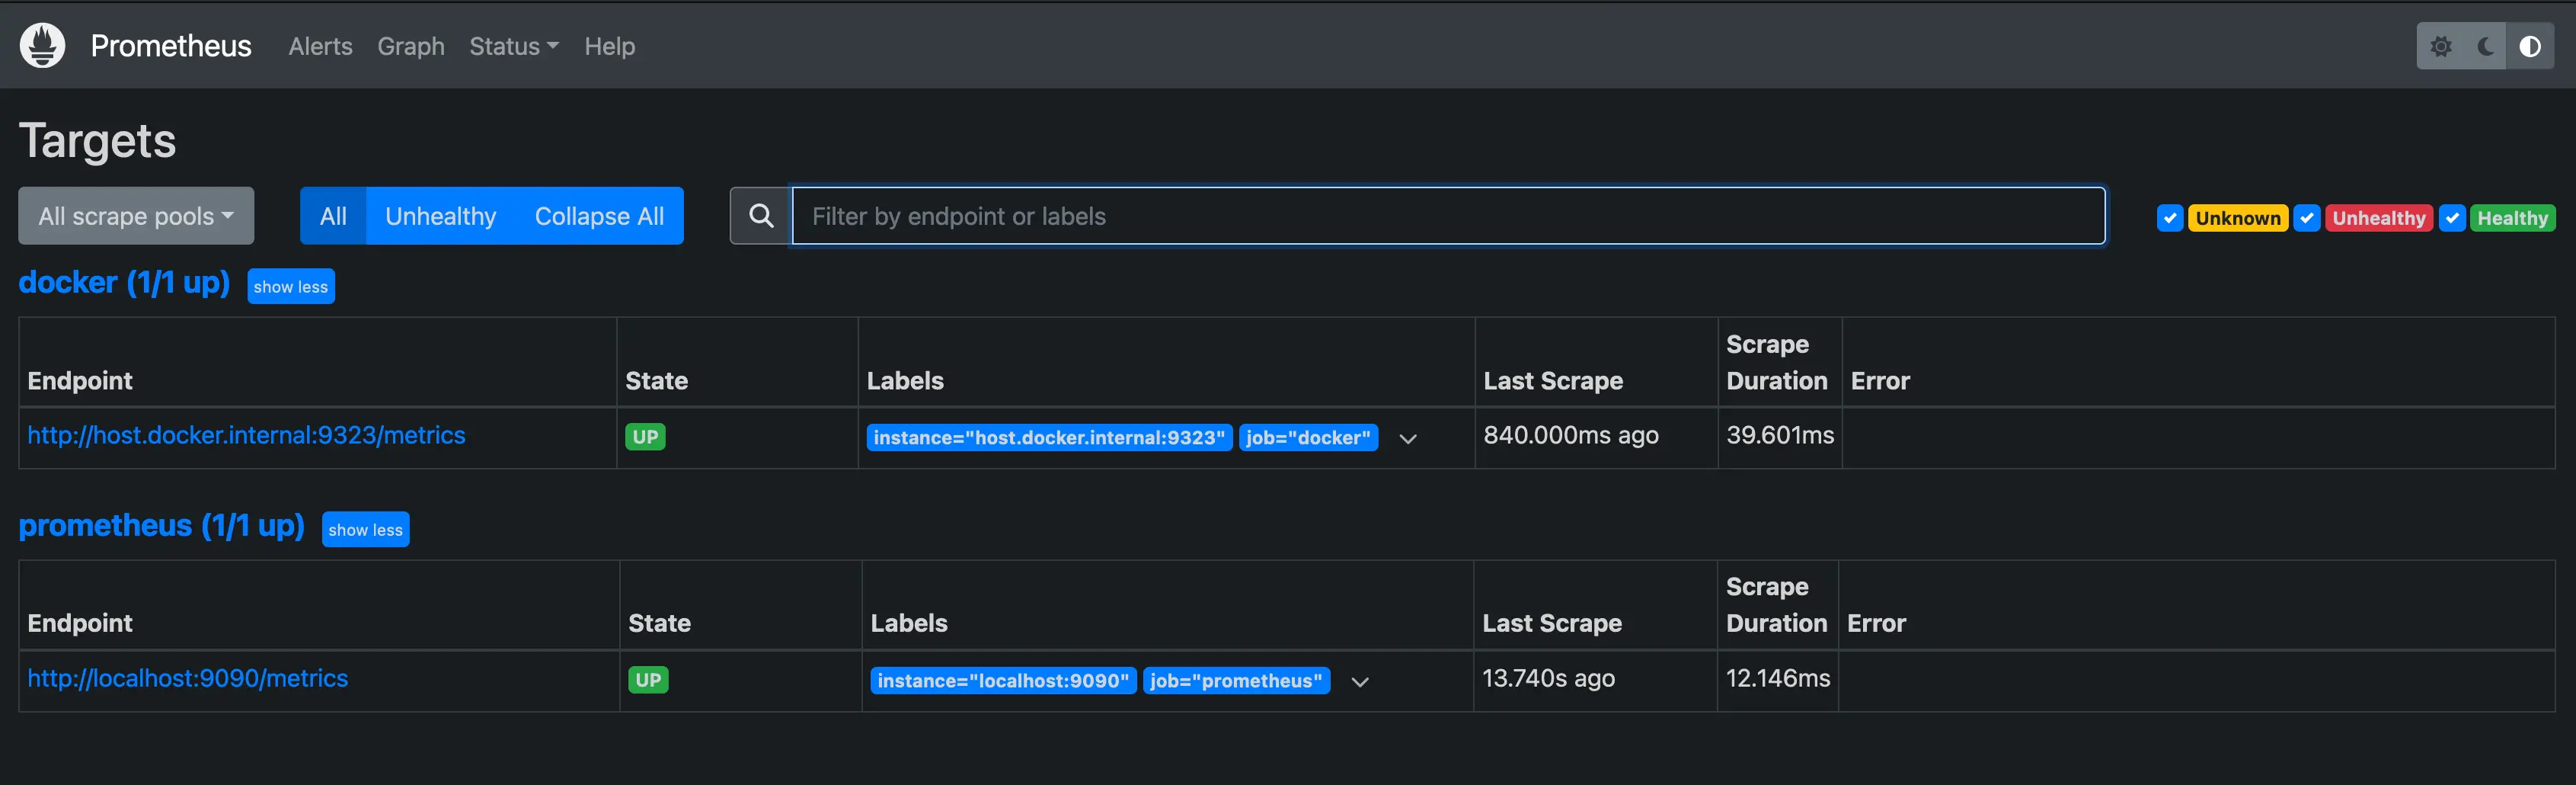This screenshot has height=785, width=2576.
Task: Expand labels for the docker target
Action: tap(1408, 439)
